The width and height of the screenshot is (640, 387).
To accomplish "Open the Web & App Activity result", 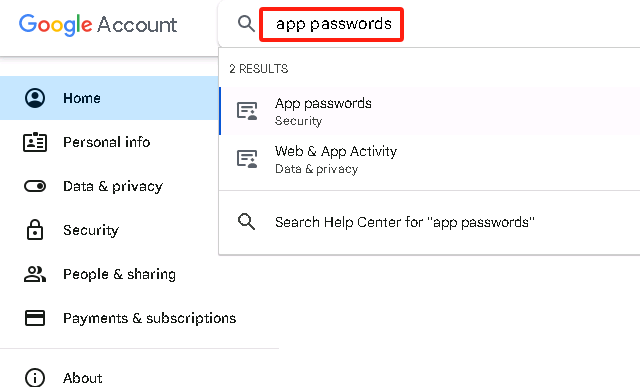I will pos(429,159).
